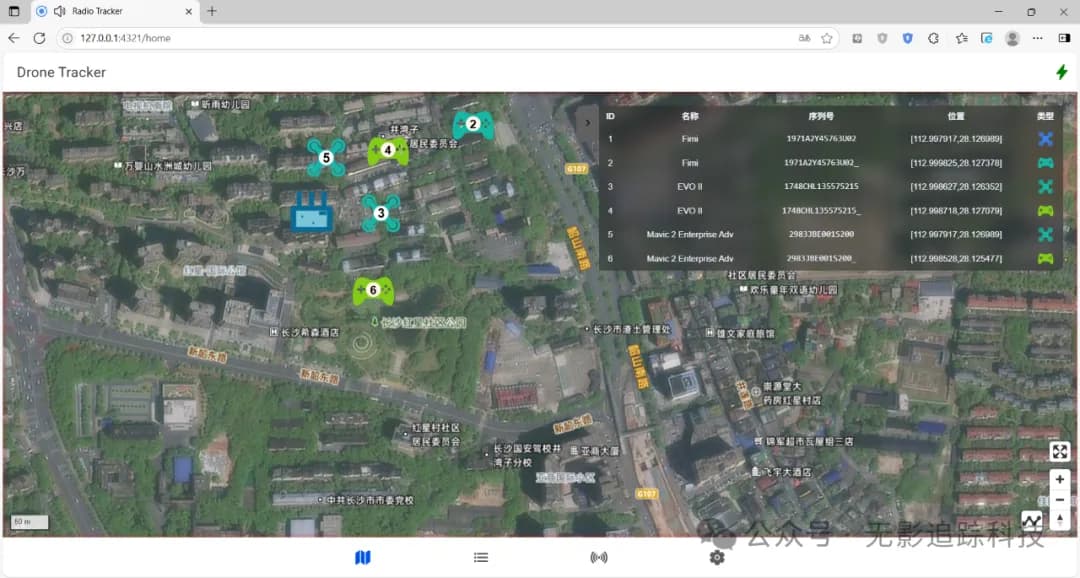
Task: Click blue drone type icon in row 1
Action: pos(1045,139)
